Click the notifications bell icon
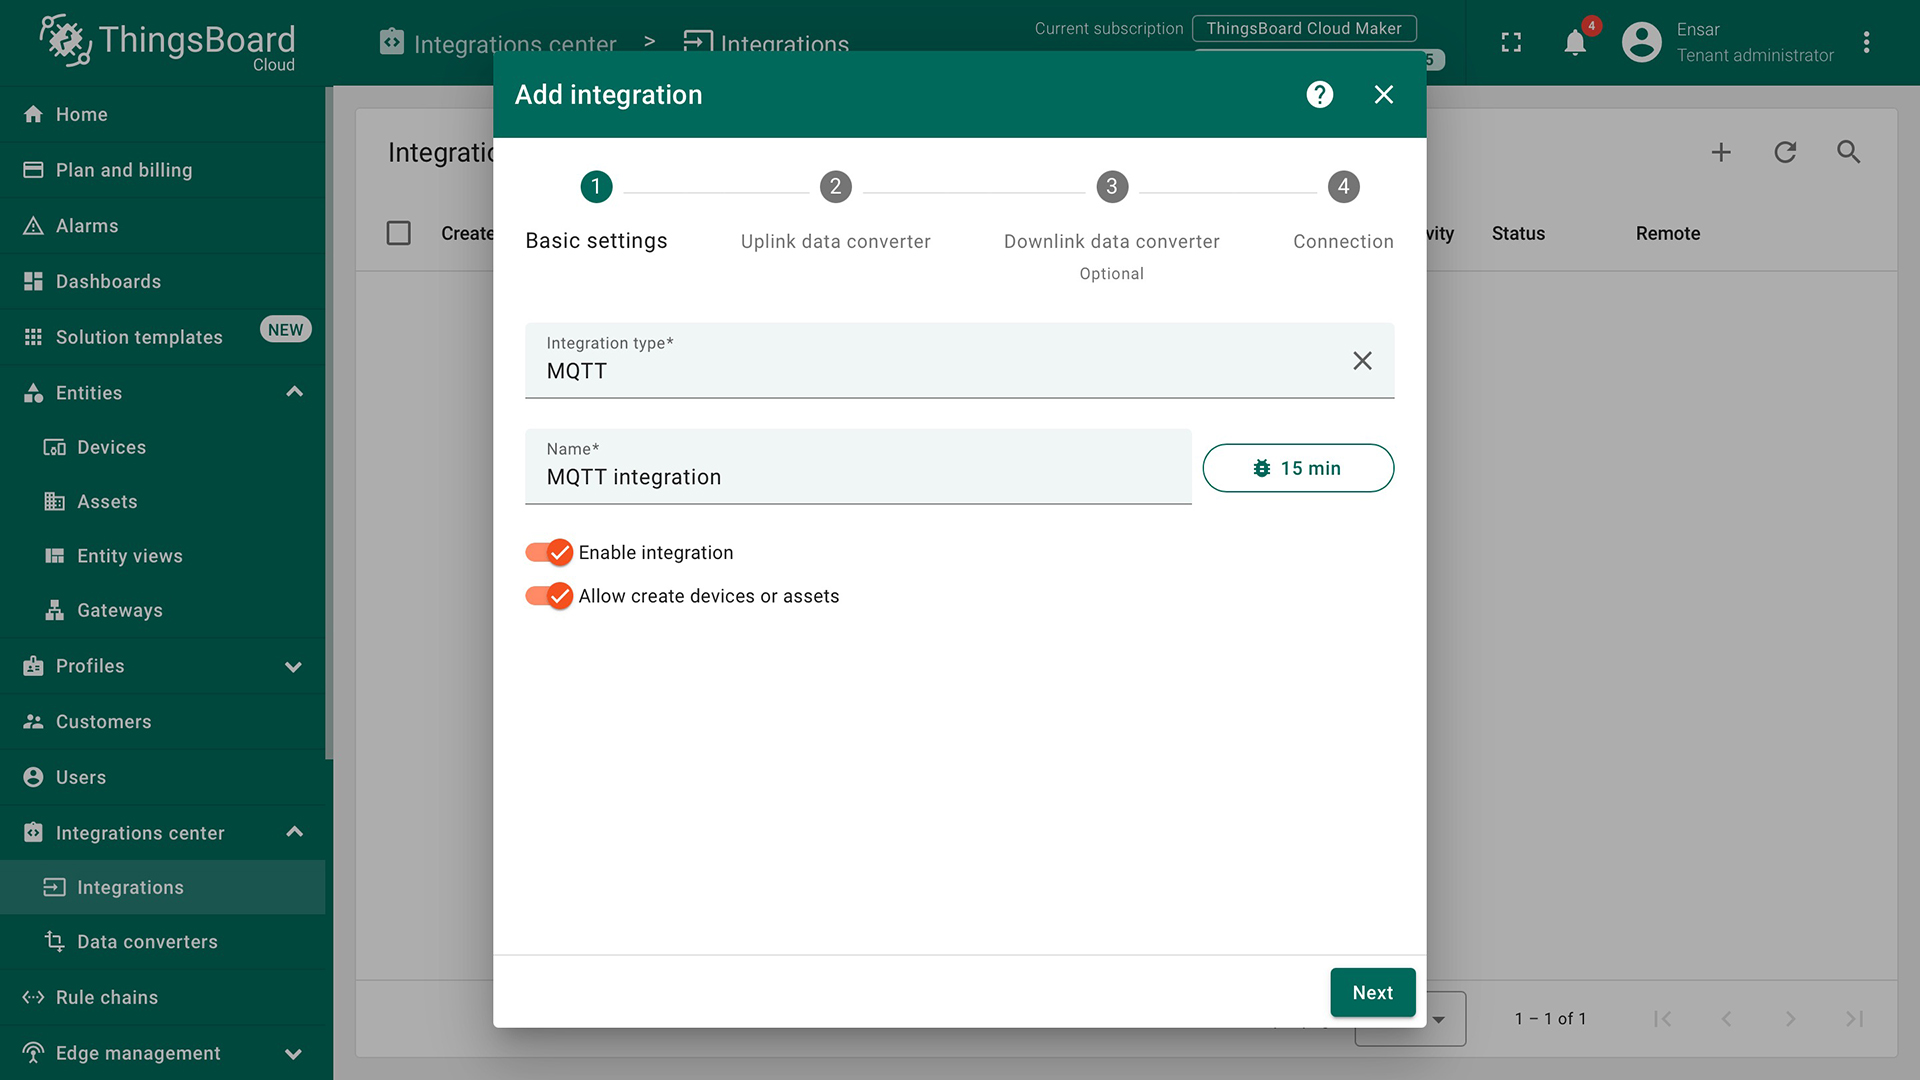This screenshot has height=1080, width=1920. 1574,42
